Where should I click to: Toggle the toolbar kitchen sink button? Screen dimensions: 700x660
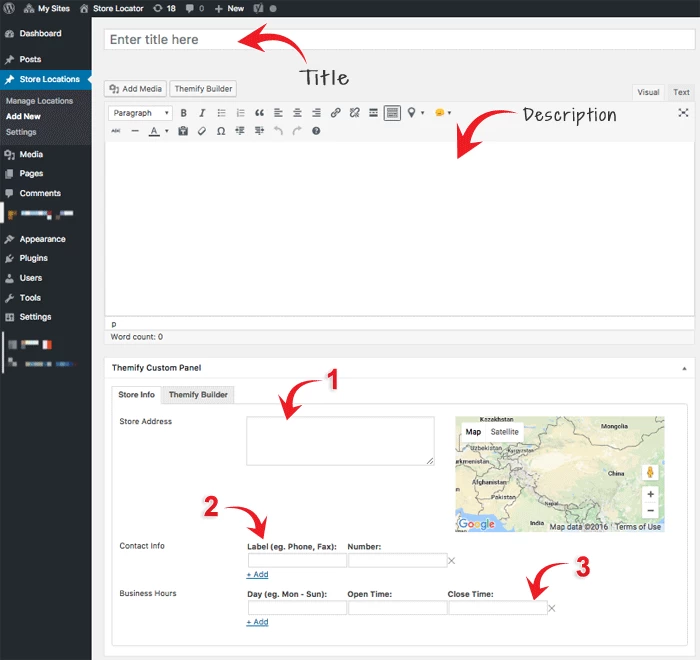click(x=392, y=113)
